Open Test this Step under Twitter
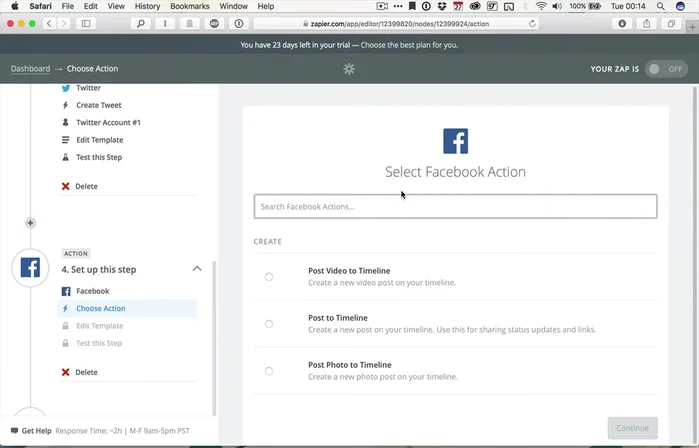 (x=99, y=157)
